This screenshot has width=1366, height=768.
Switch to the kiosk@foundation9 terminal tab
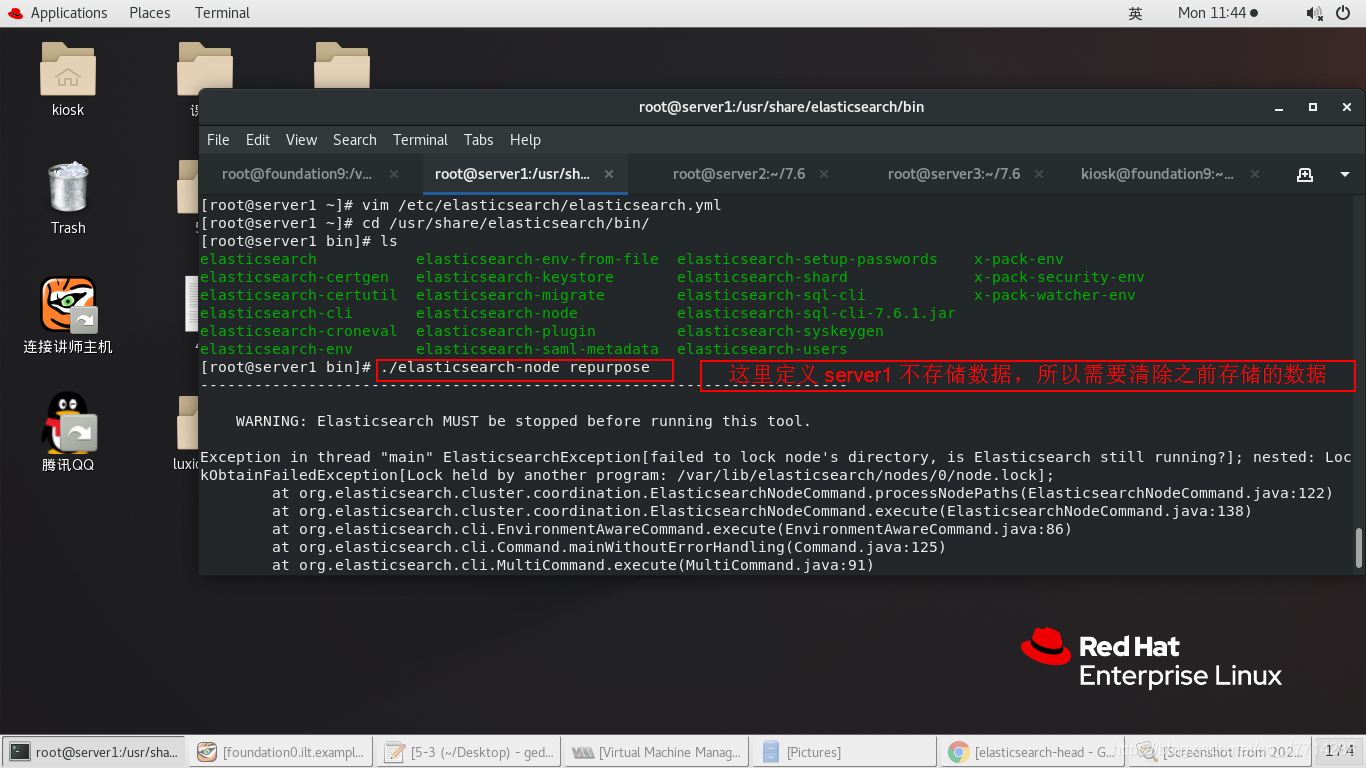coord(1157,174)
